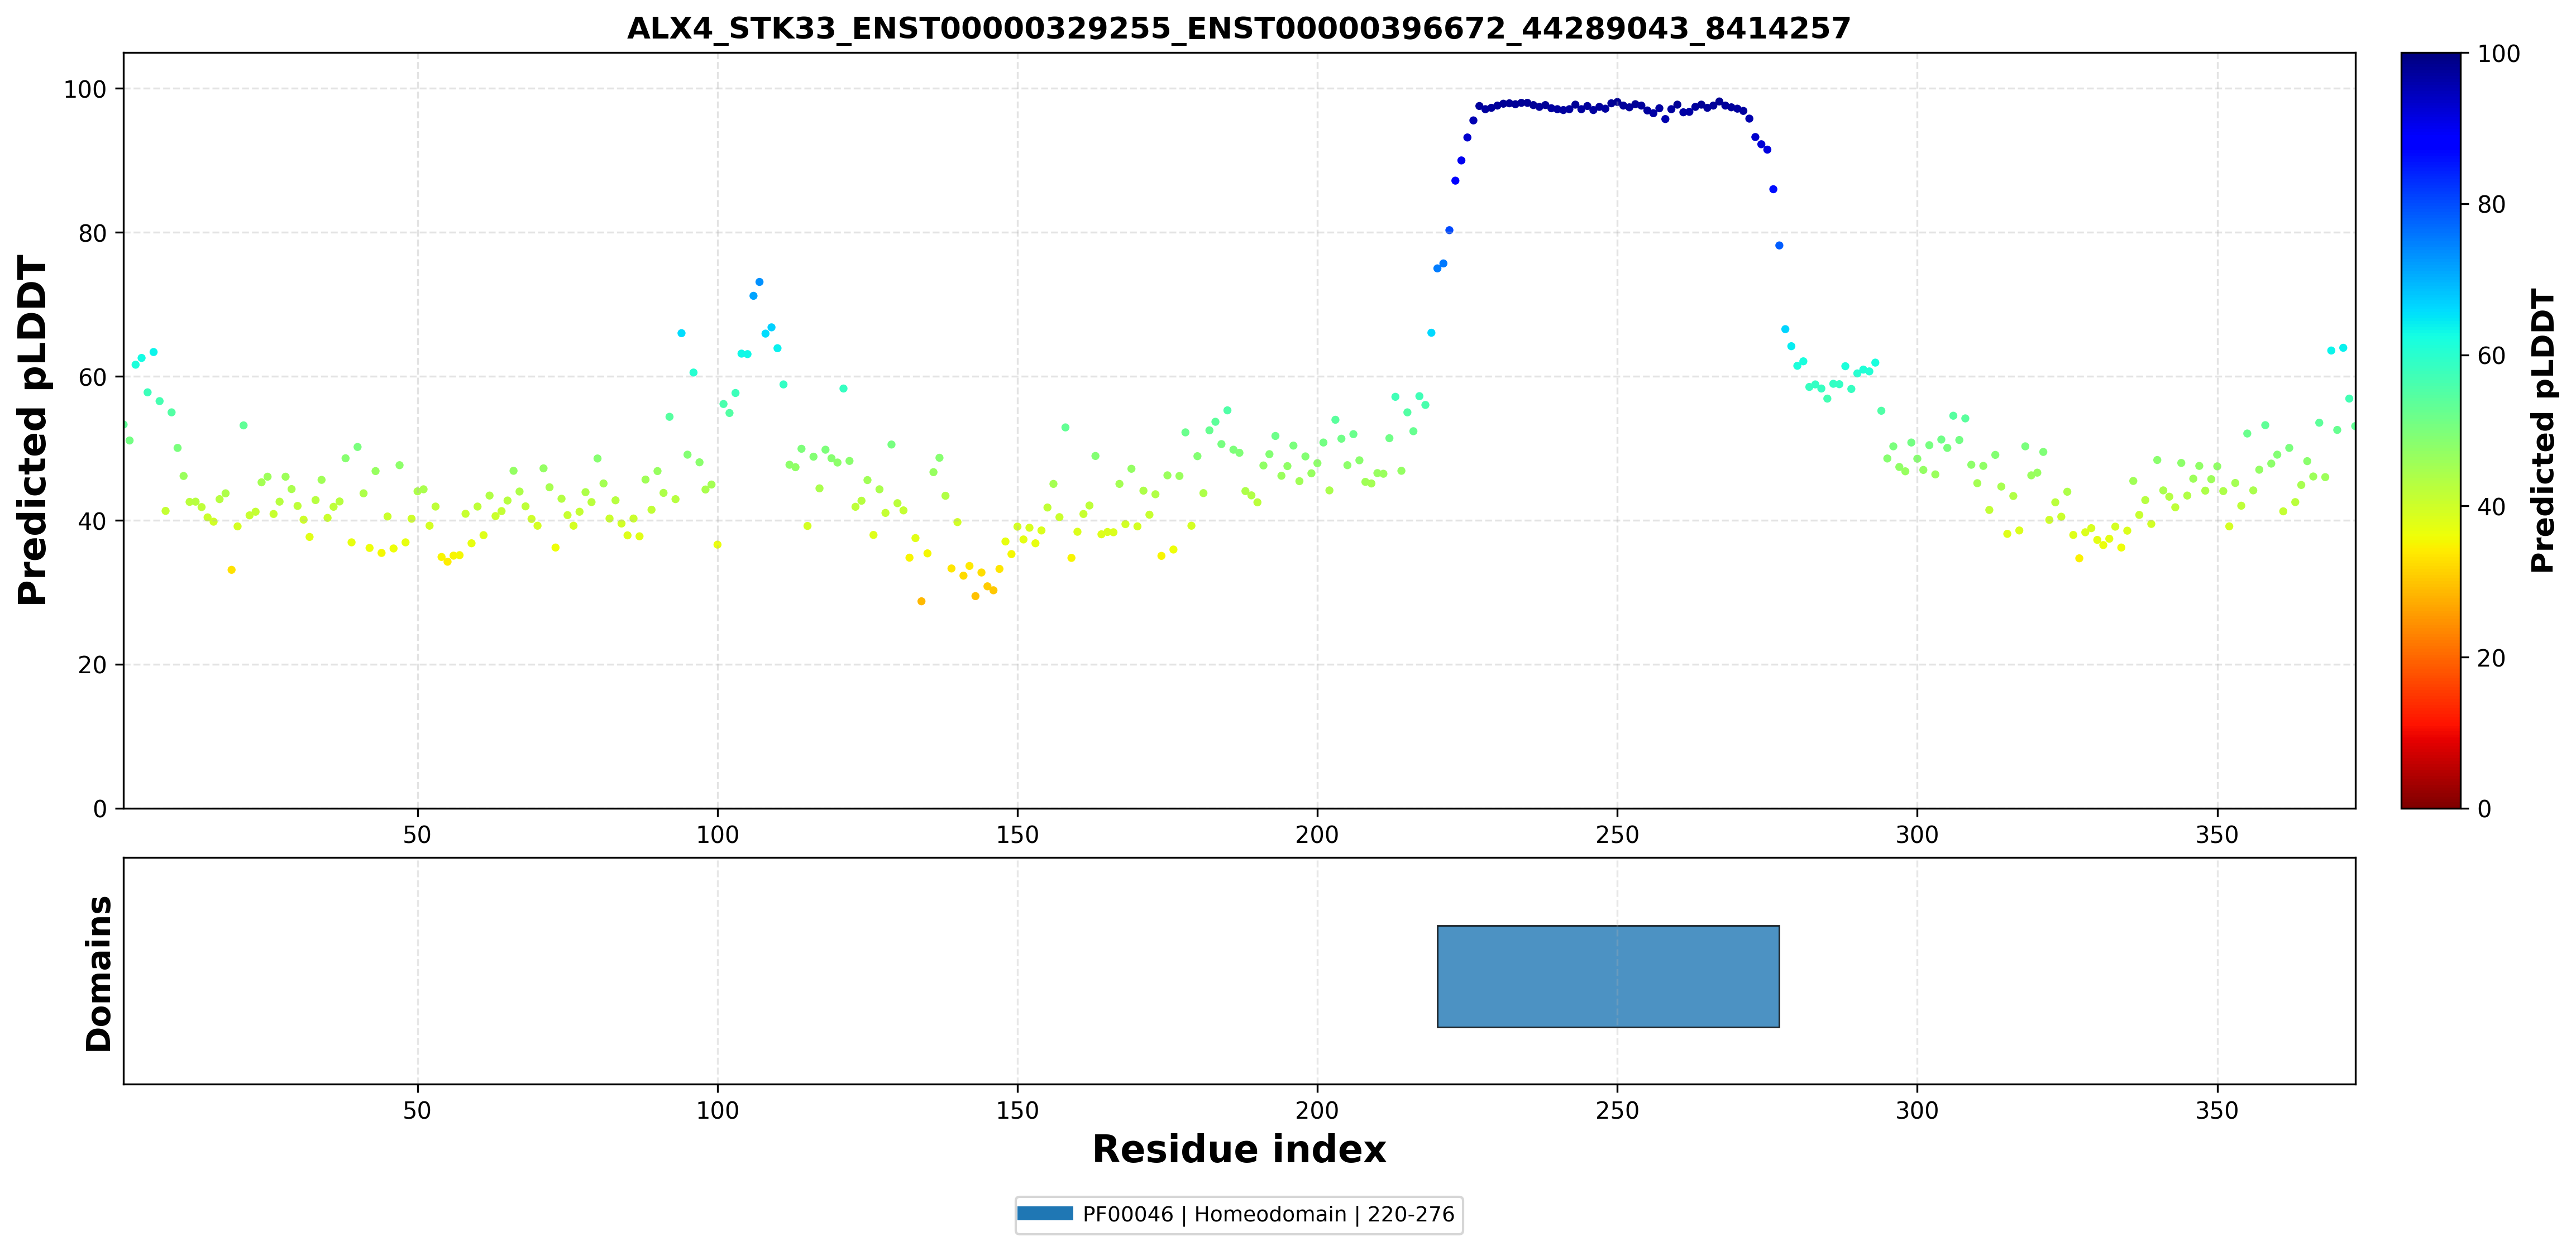Click the y-axis tick label 100
2576x1251 pixels.
(x=85, y=89)
